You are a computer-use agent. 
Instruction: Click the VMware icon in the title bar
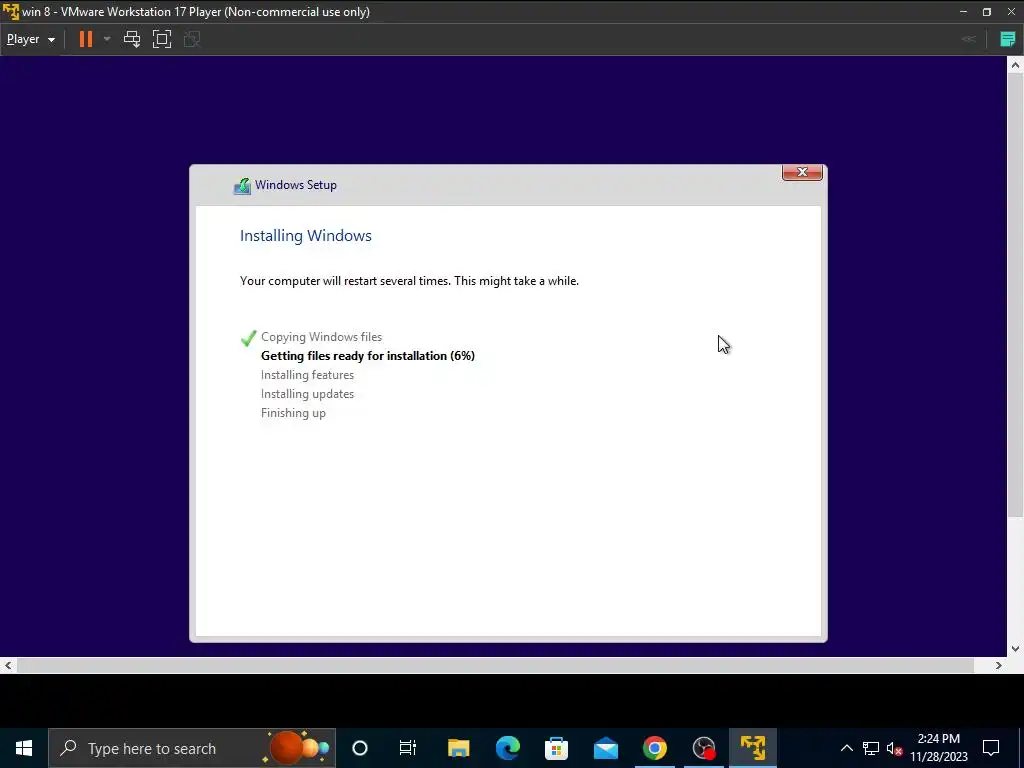tap(10, 12)
